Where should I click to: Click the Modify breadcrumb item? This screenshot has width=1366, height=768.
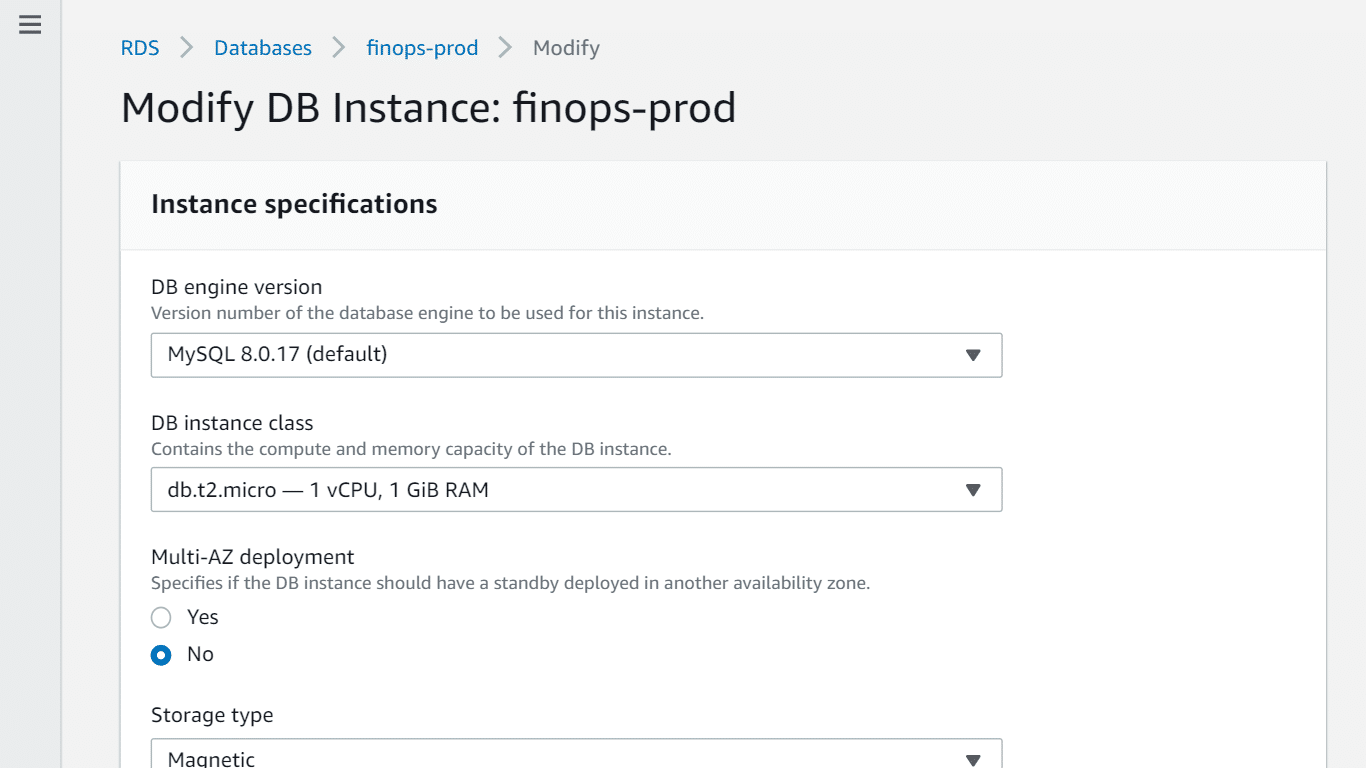click(x=566, y=47)
